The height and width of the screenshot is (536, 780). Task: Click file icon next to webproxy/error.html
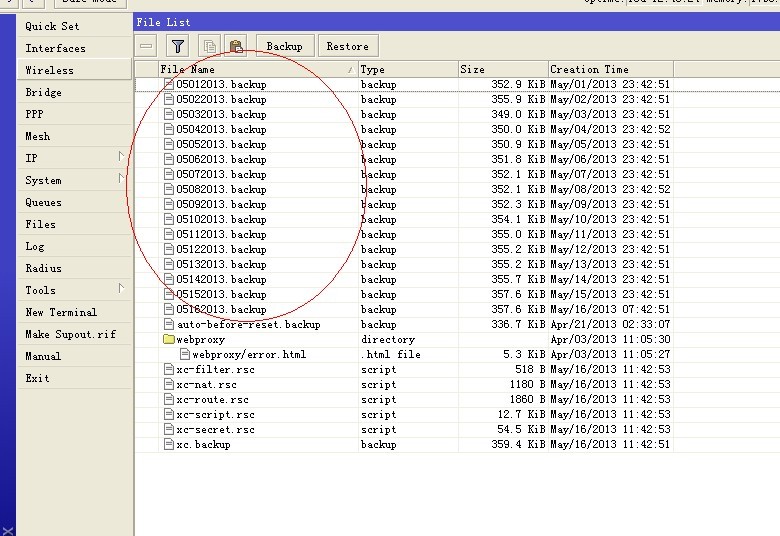coord(185,354)
